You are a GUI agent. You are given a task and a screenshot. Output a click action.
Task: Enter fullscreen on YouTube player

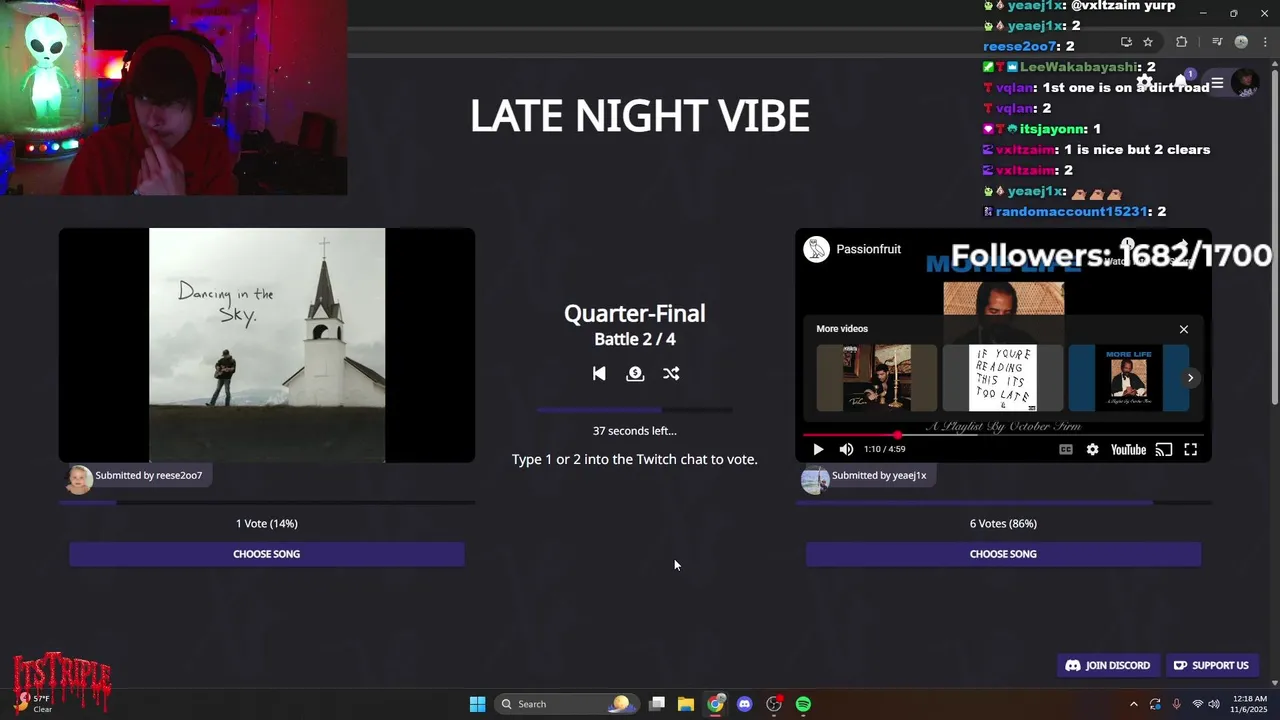tap(1191, 450)
